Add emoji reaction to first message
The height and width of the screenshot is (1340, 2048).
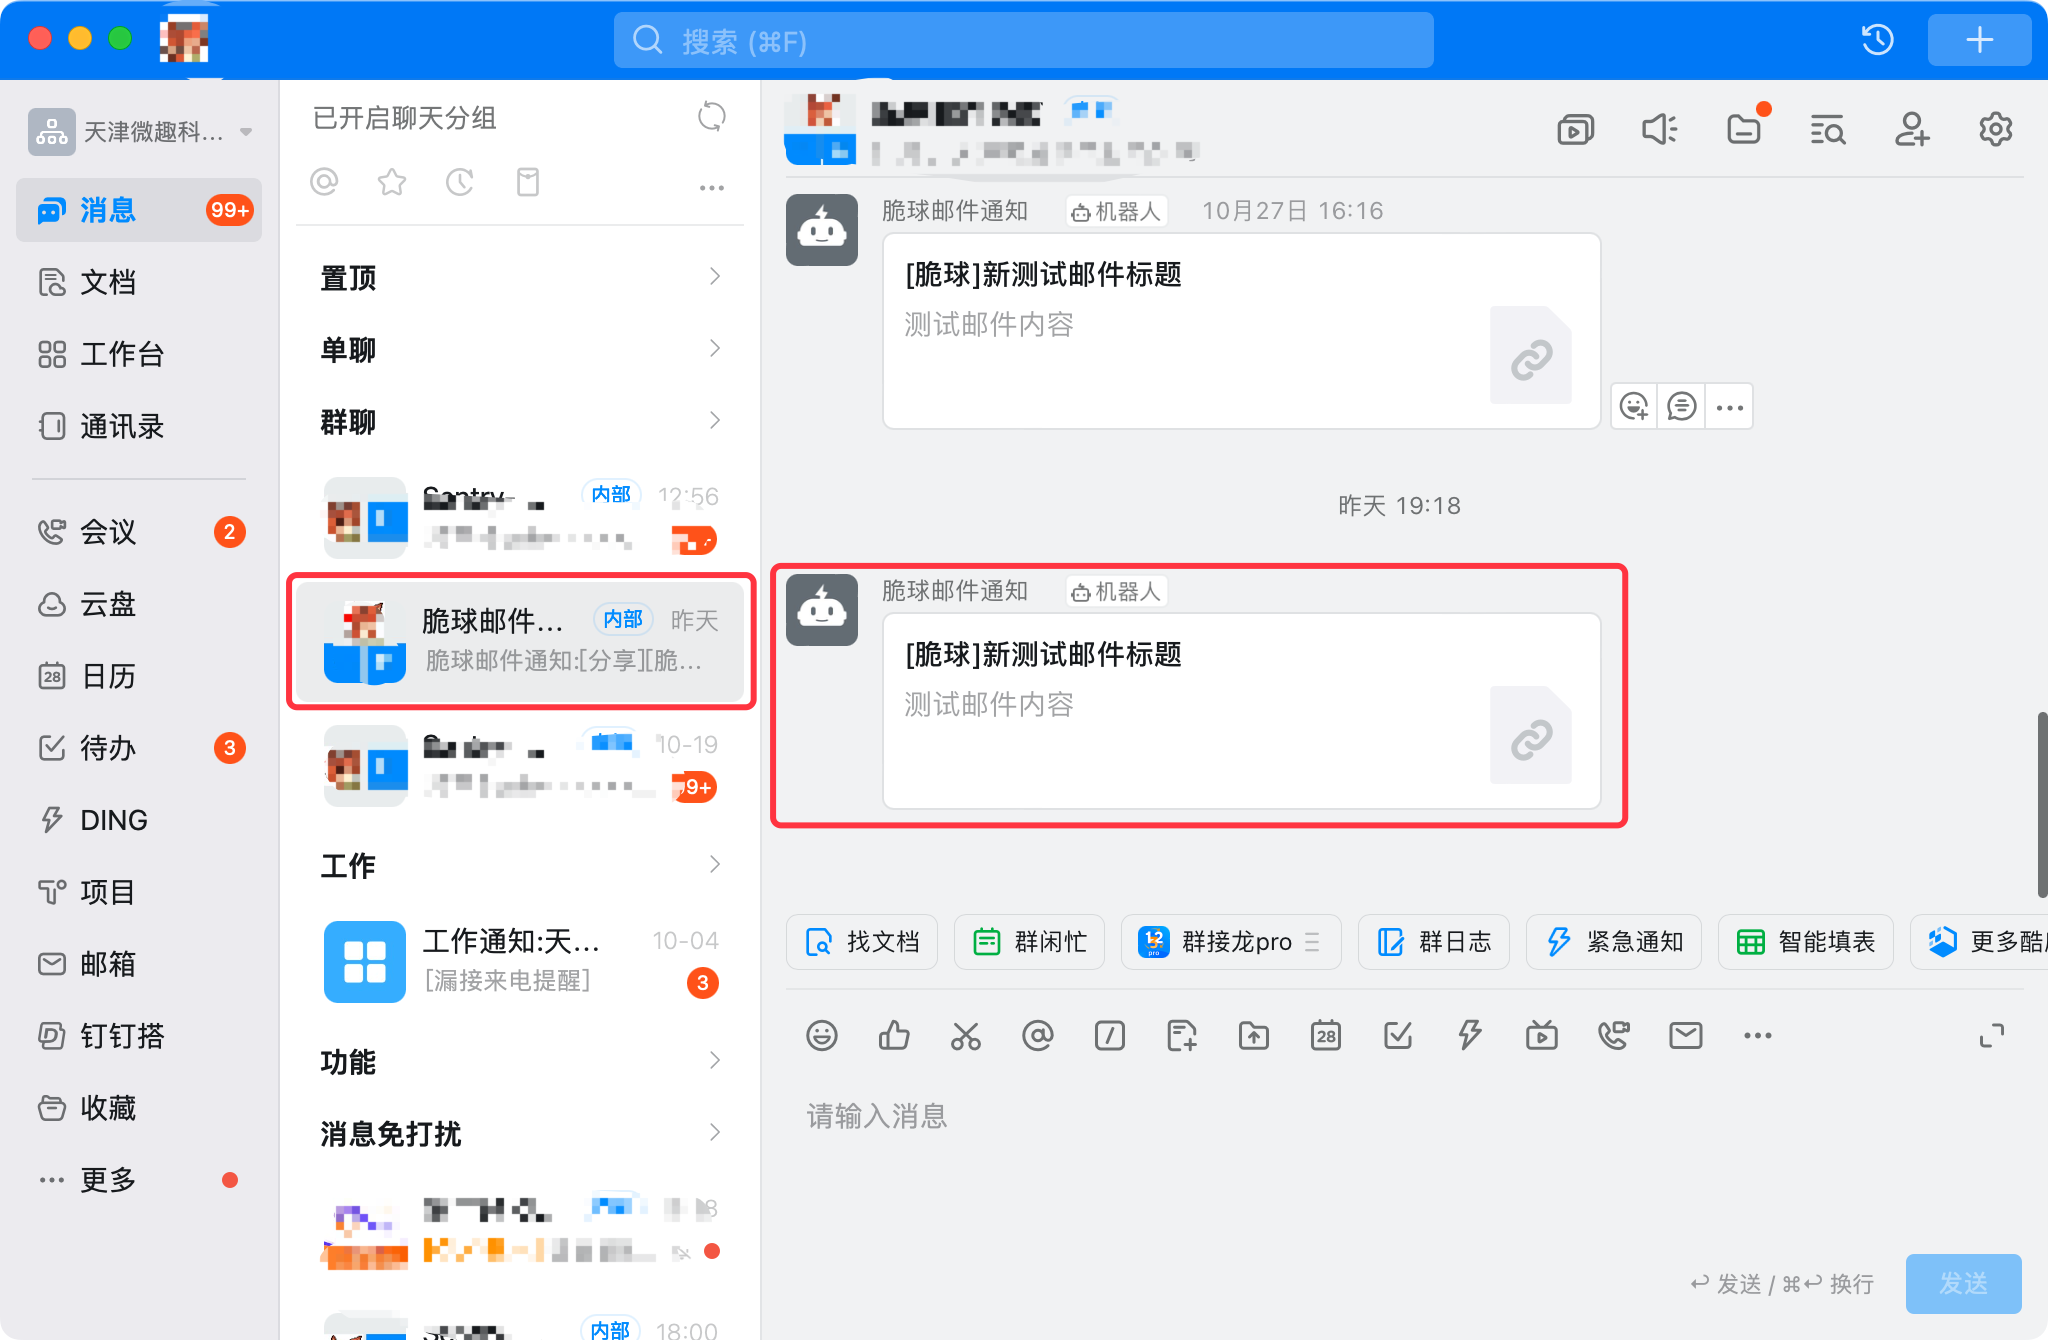coord(1634,406)
